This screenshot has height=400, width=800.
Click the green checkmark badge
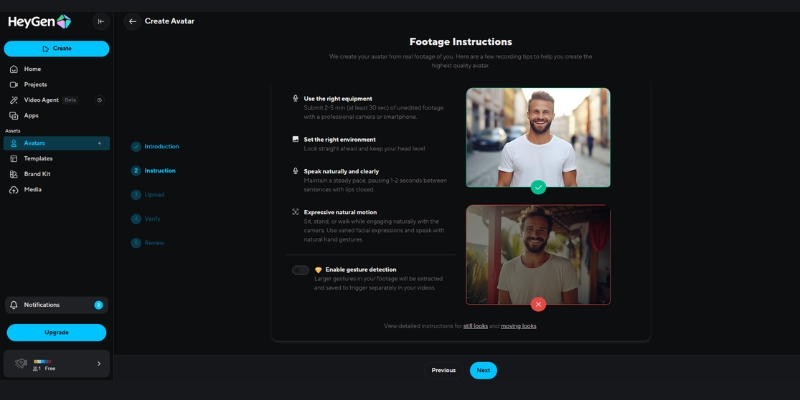pos(538,187)
